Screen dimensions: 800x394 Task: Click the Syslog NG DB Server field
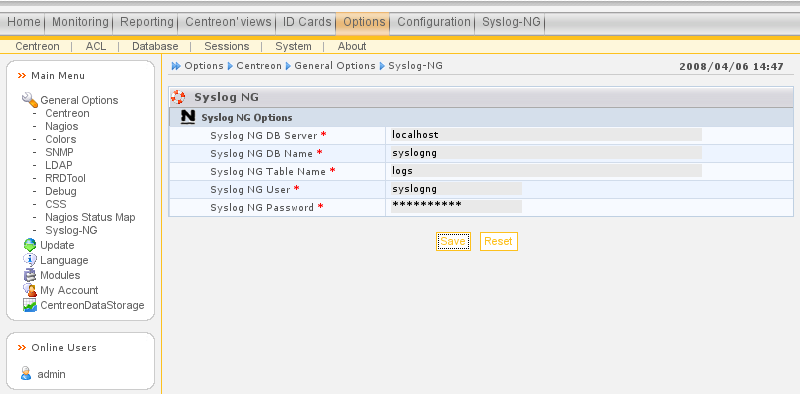click(546, 135)
